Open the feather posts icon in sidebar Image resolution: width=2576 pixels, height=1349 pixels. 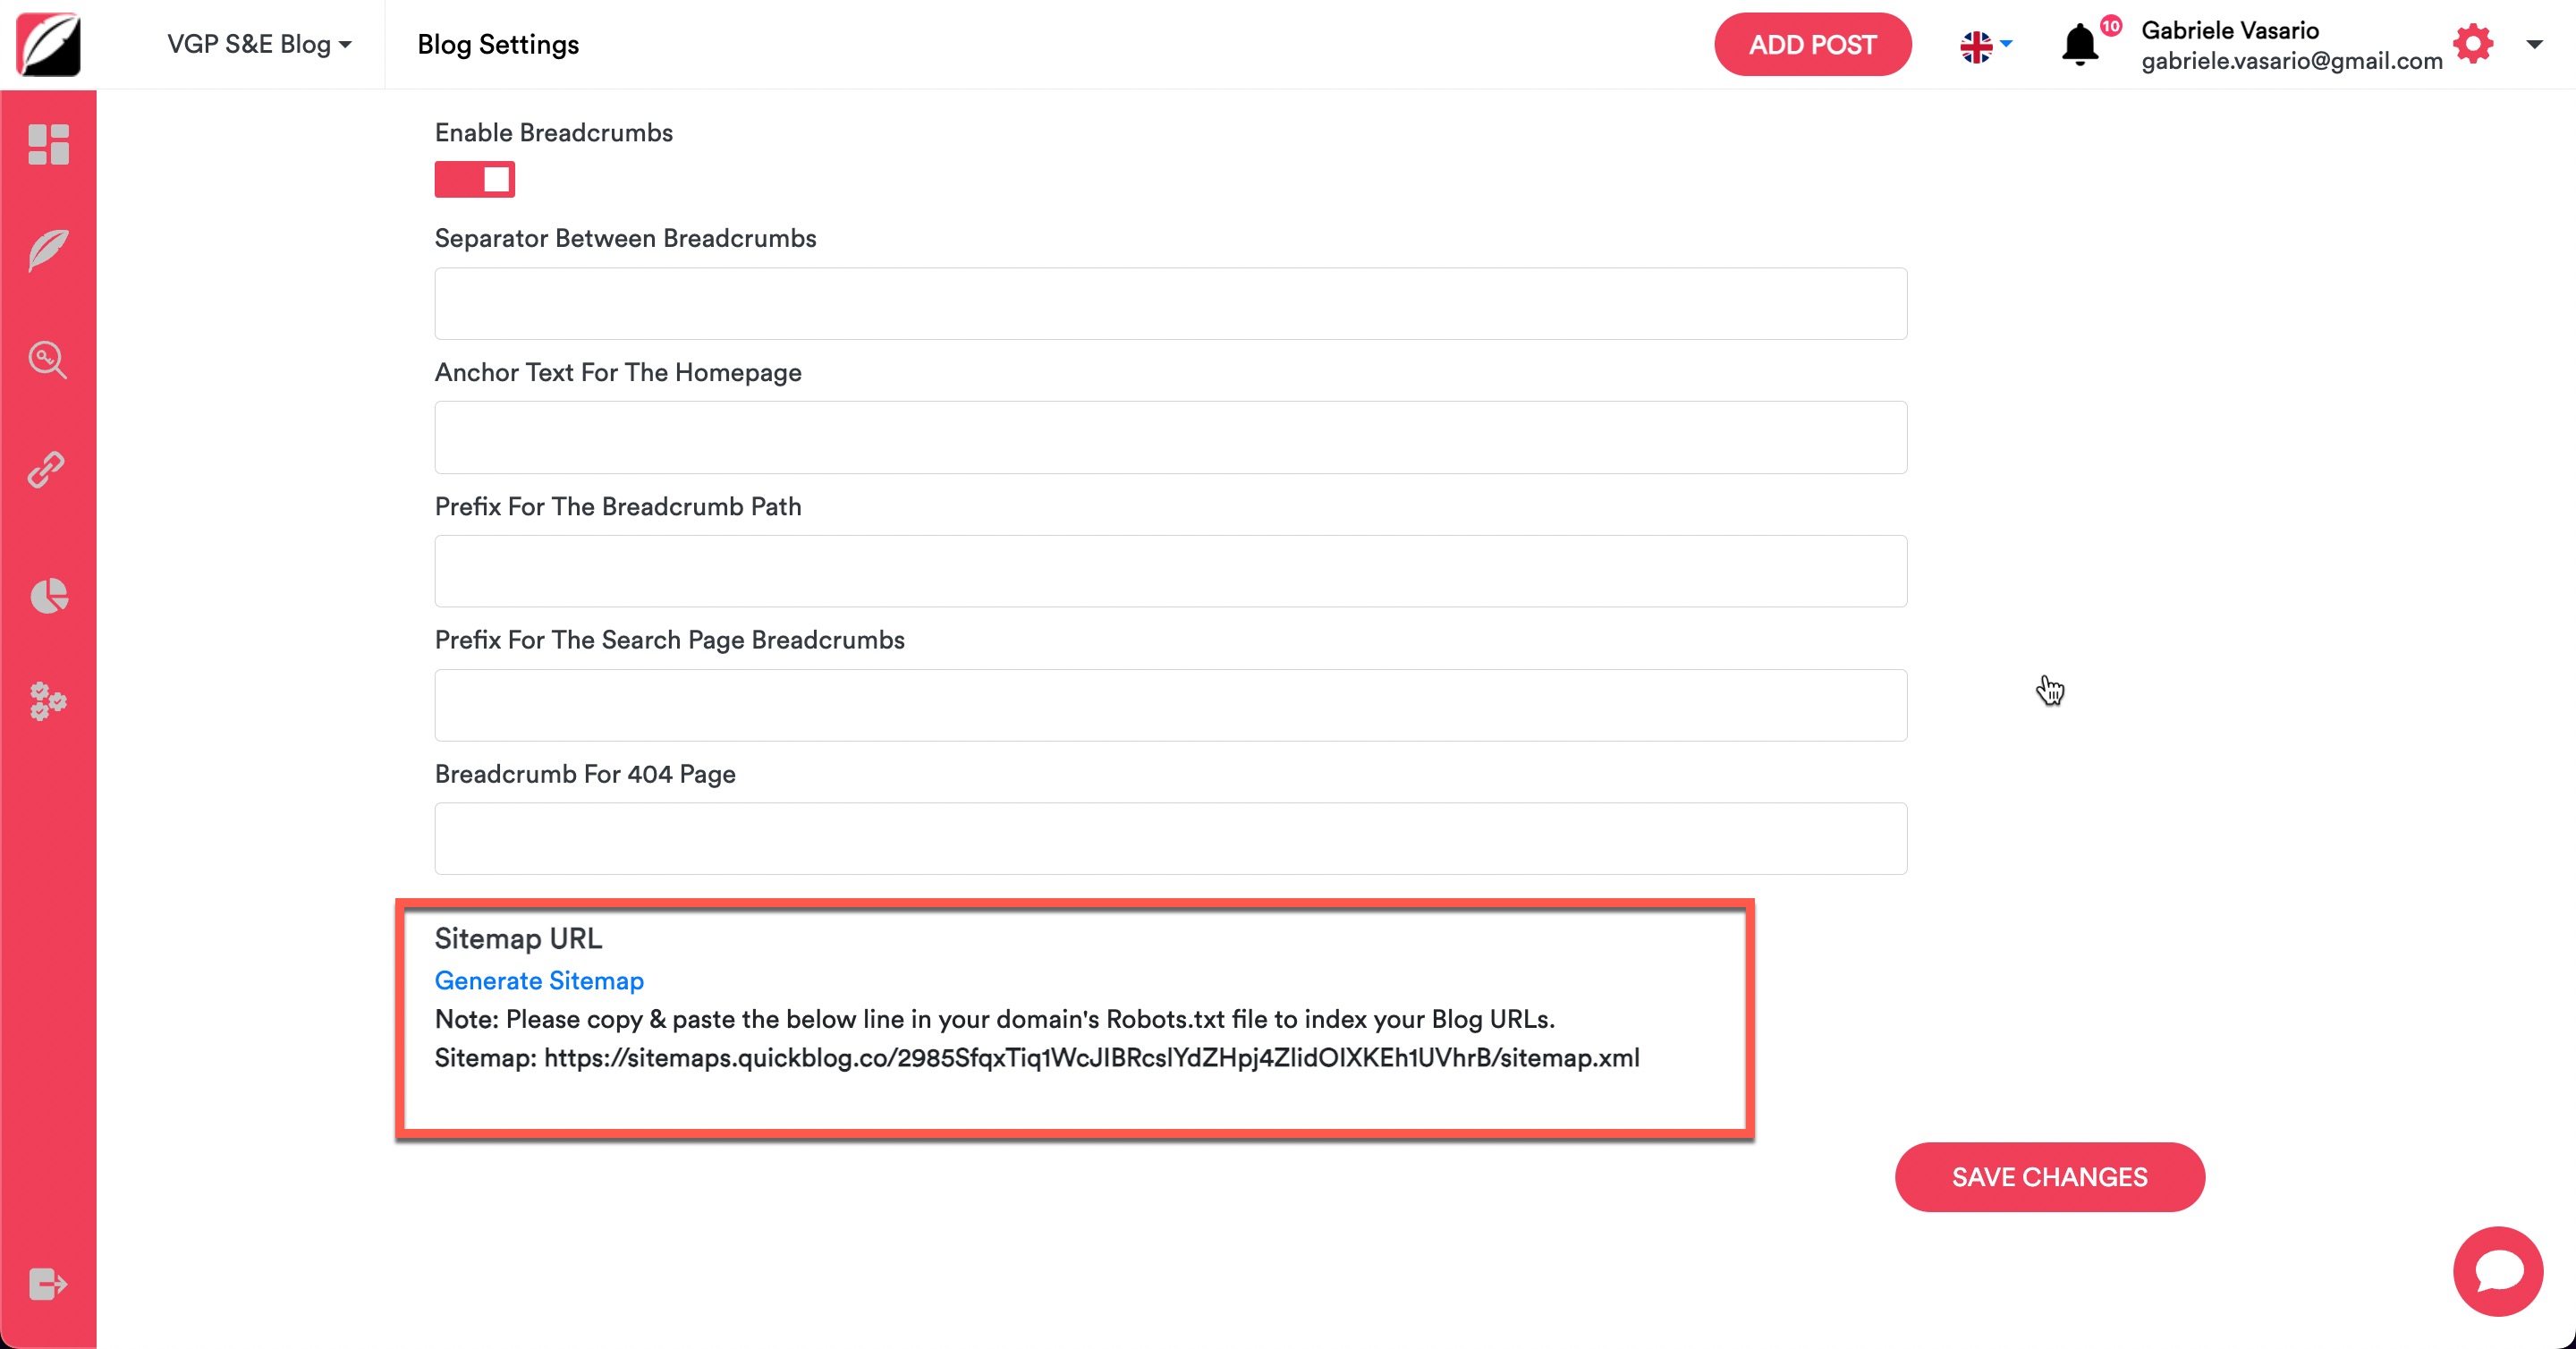pyautogui.click(x=48, y=250)
